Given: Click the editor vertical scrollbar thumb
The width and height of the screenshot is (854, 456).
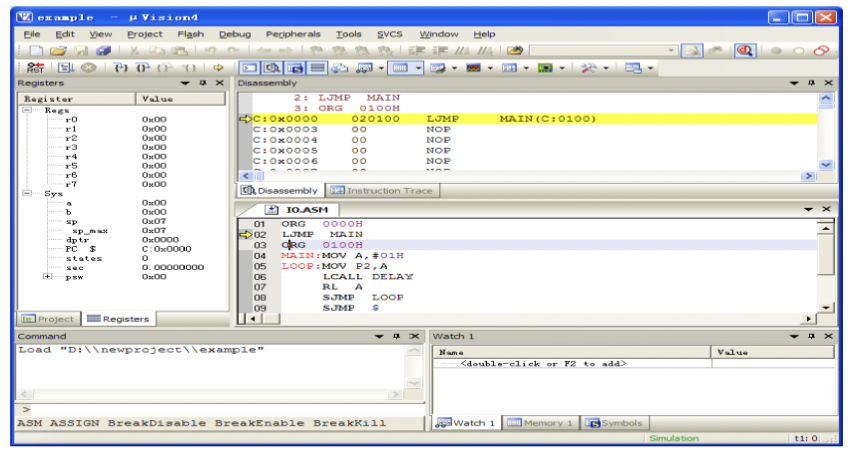Looking at the screenshot, I should click(826, 256).
